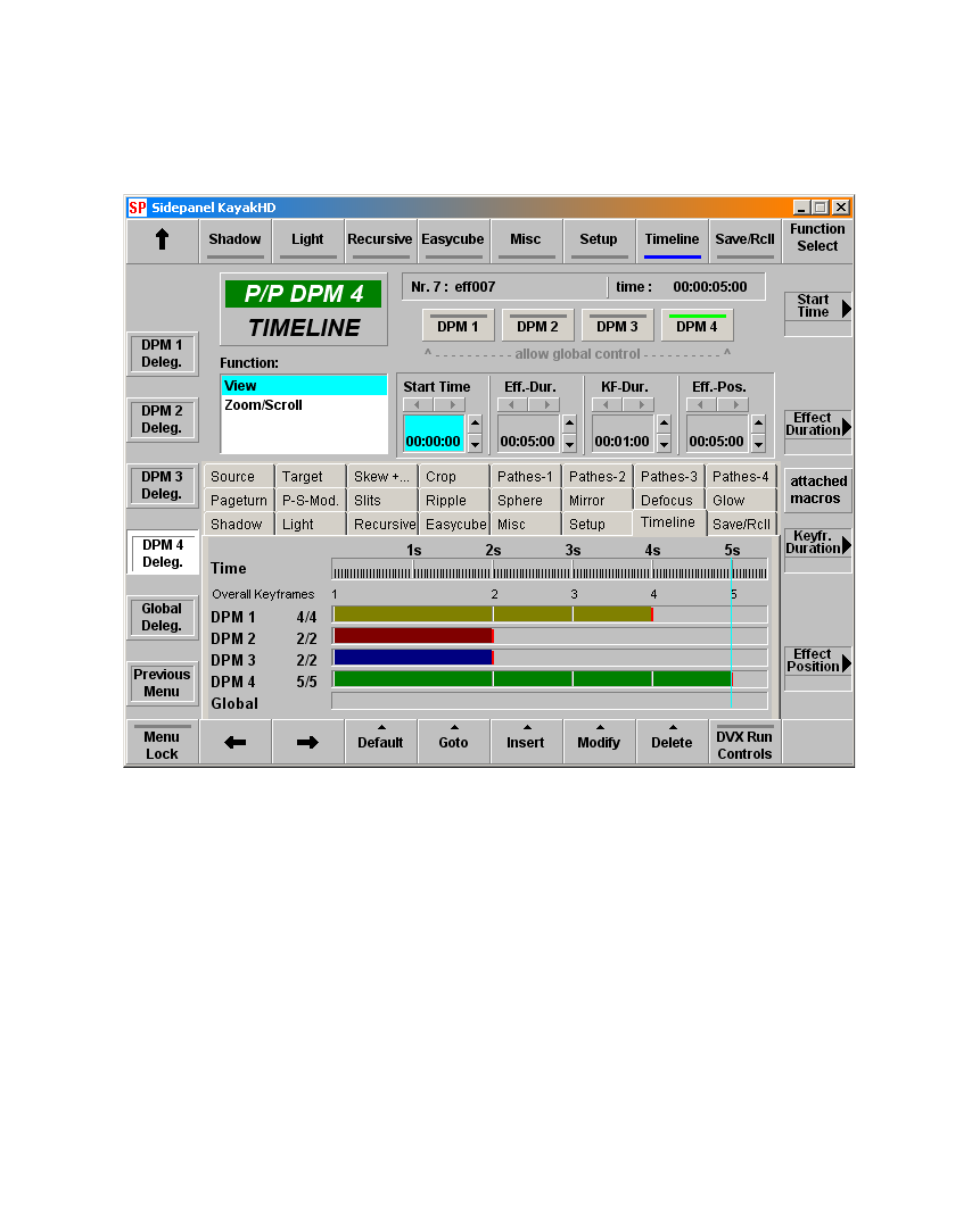Open the Pathes-1 tab
Screen dimensions: 954x1227
click(526, 477)
